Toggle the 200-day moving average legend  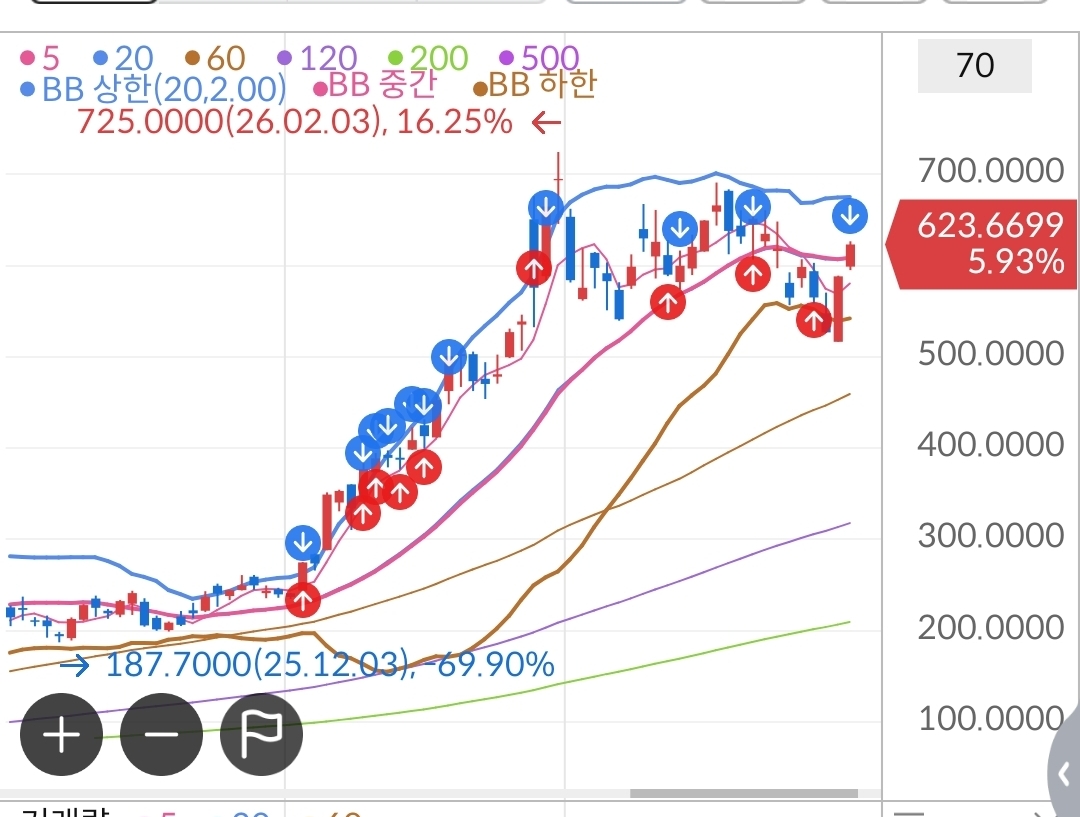[x=428, y=58]
